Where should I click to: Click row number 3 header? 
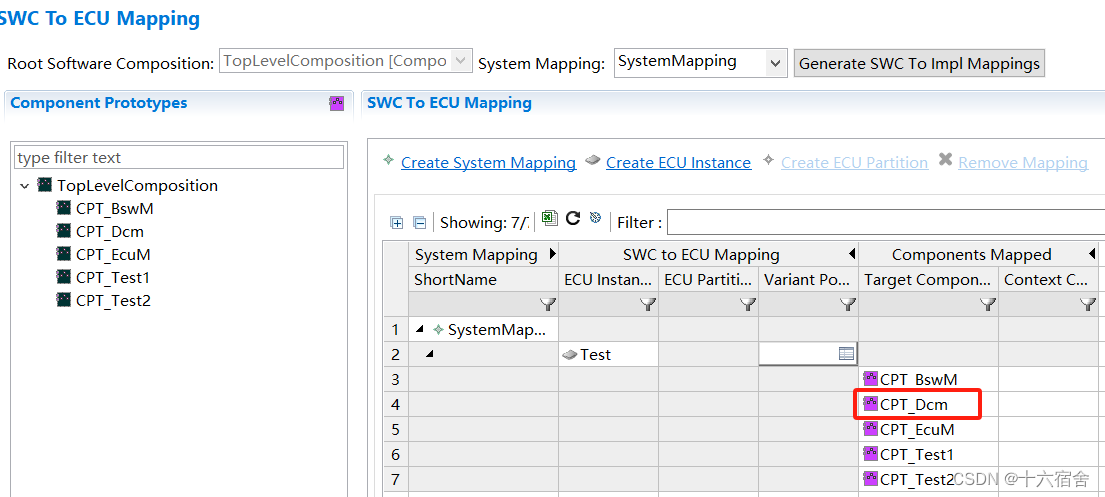[395, 379]
